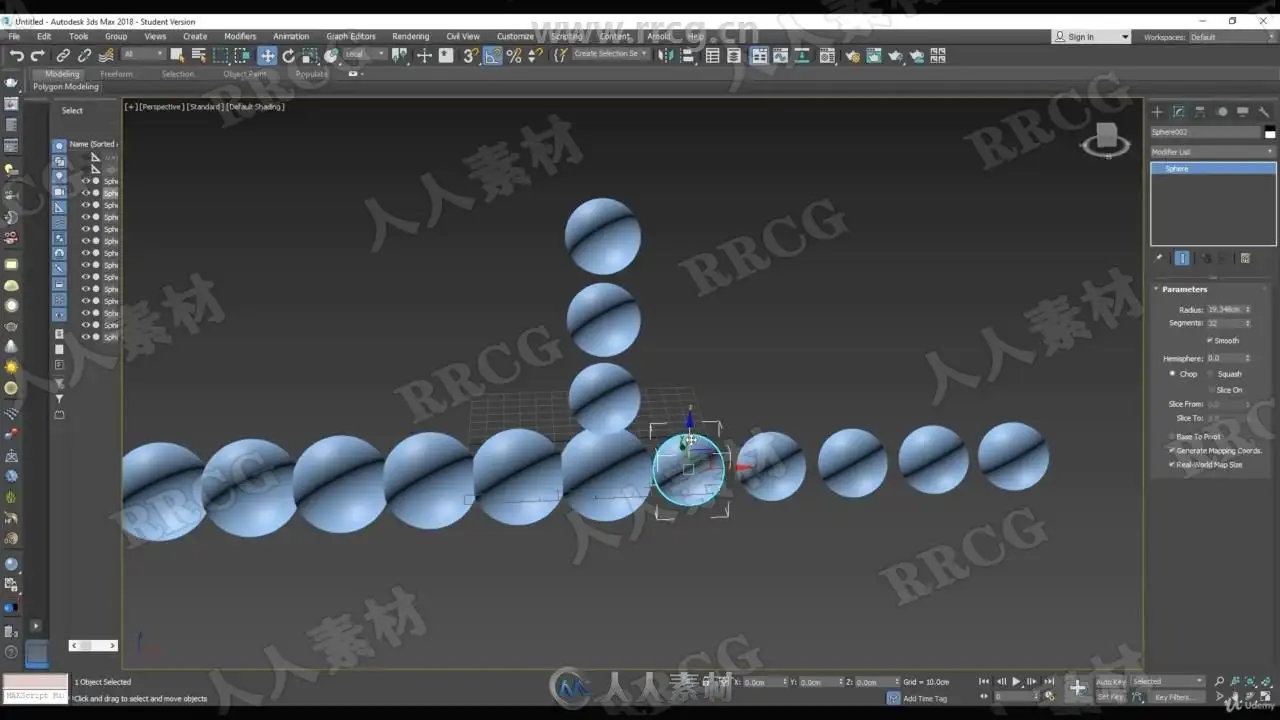Select the Squash radio button
This screenshot has height=720, width=1280.
(x=1210, y=374)
